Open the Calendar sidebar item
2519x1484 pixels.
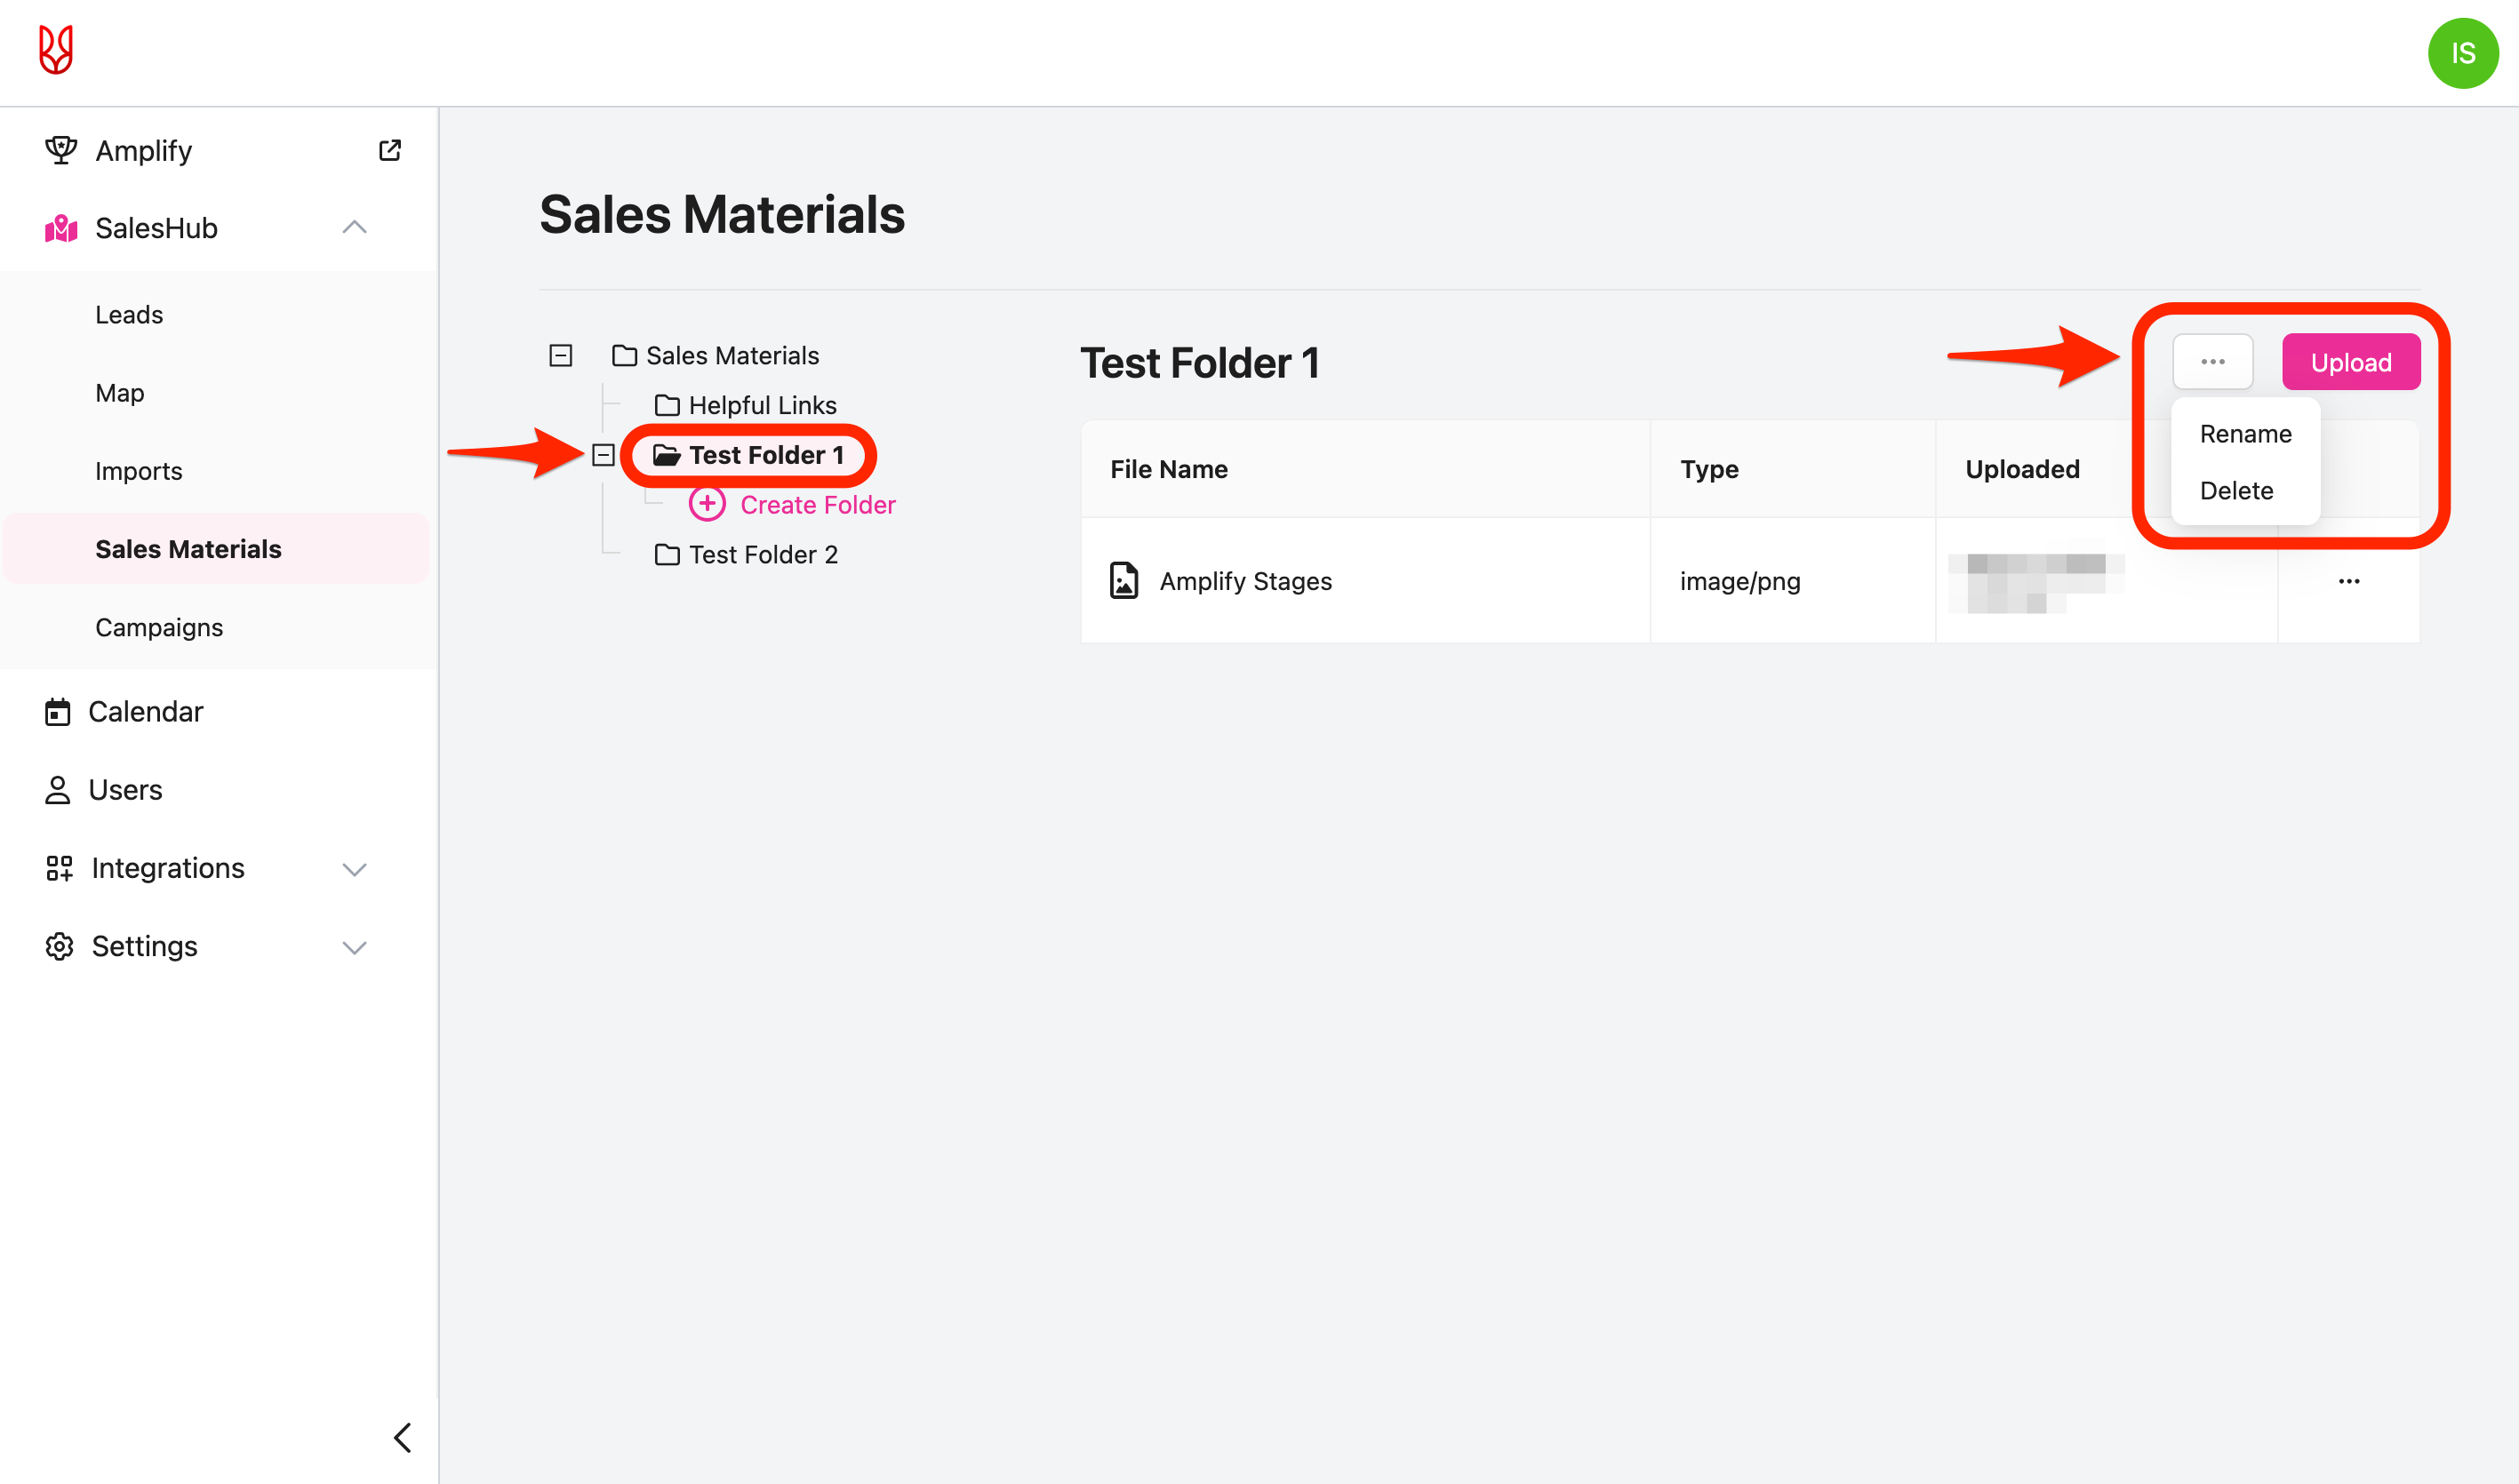tap(145, 711)
